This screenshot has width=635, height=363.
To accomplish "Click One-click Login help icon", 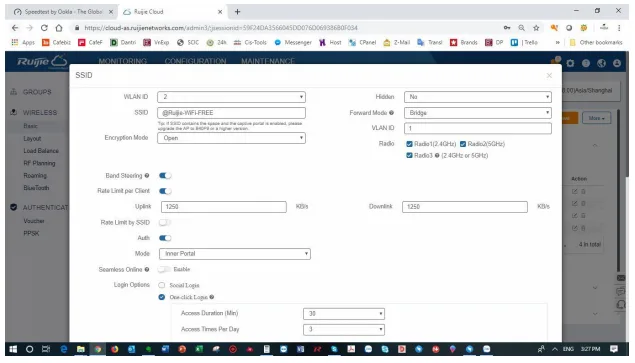I will pyautogui.click(x=211, y=297).
